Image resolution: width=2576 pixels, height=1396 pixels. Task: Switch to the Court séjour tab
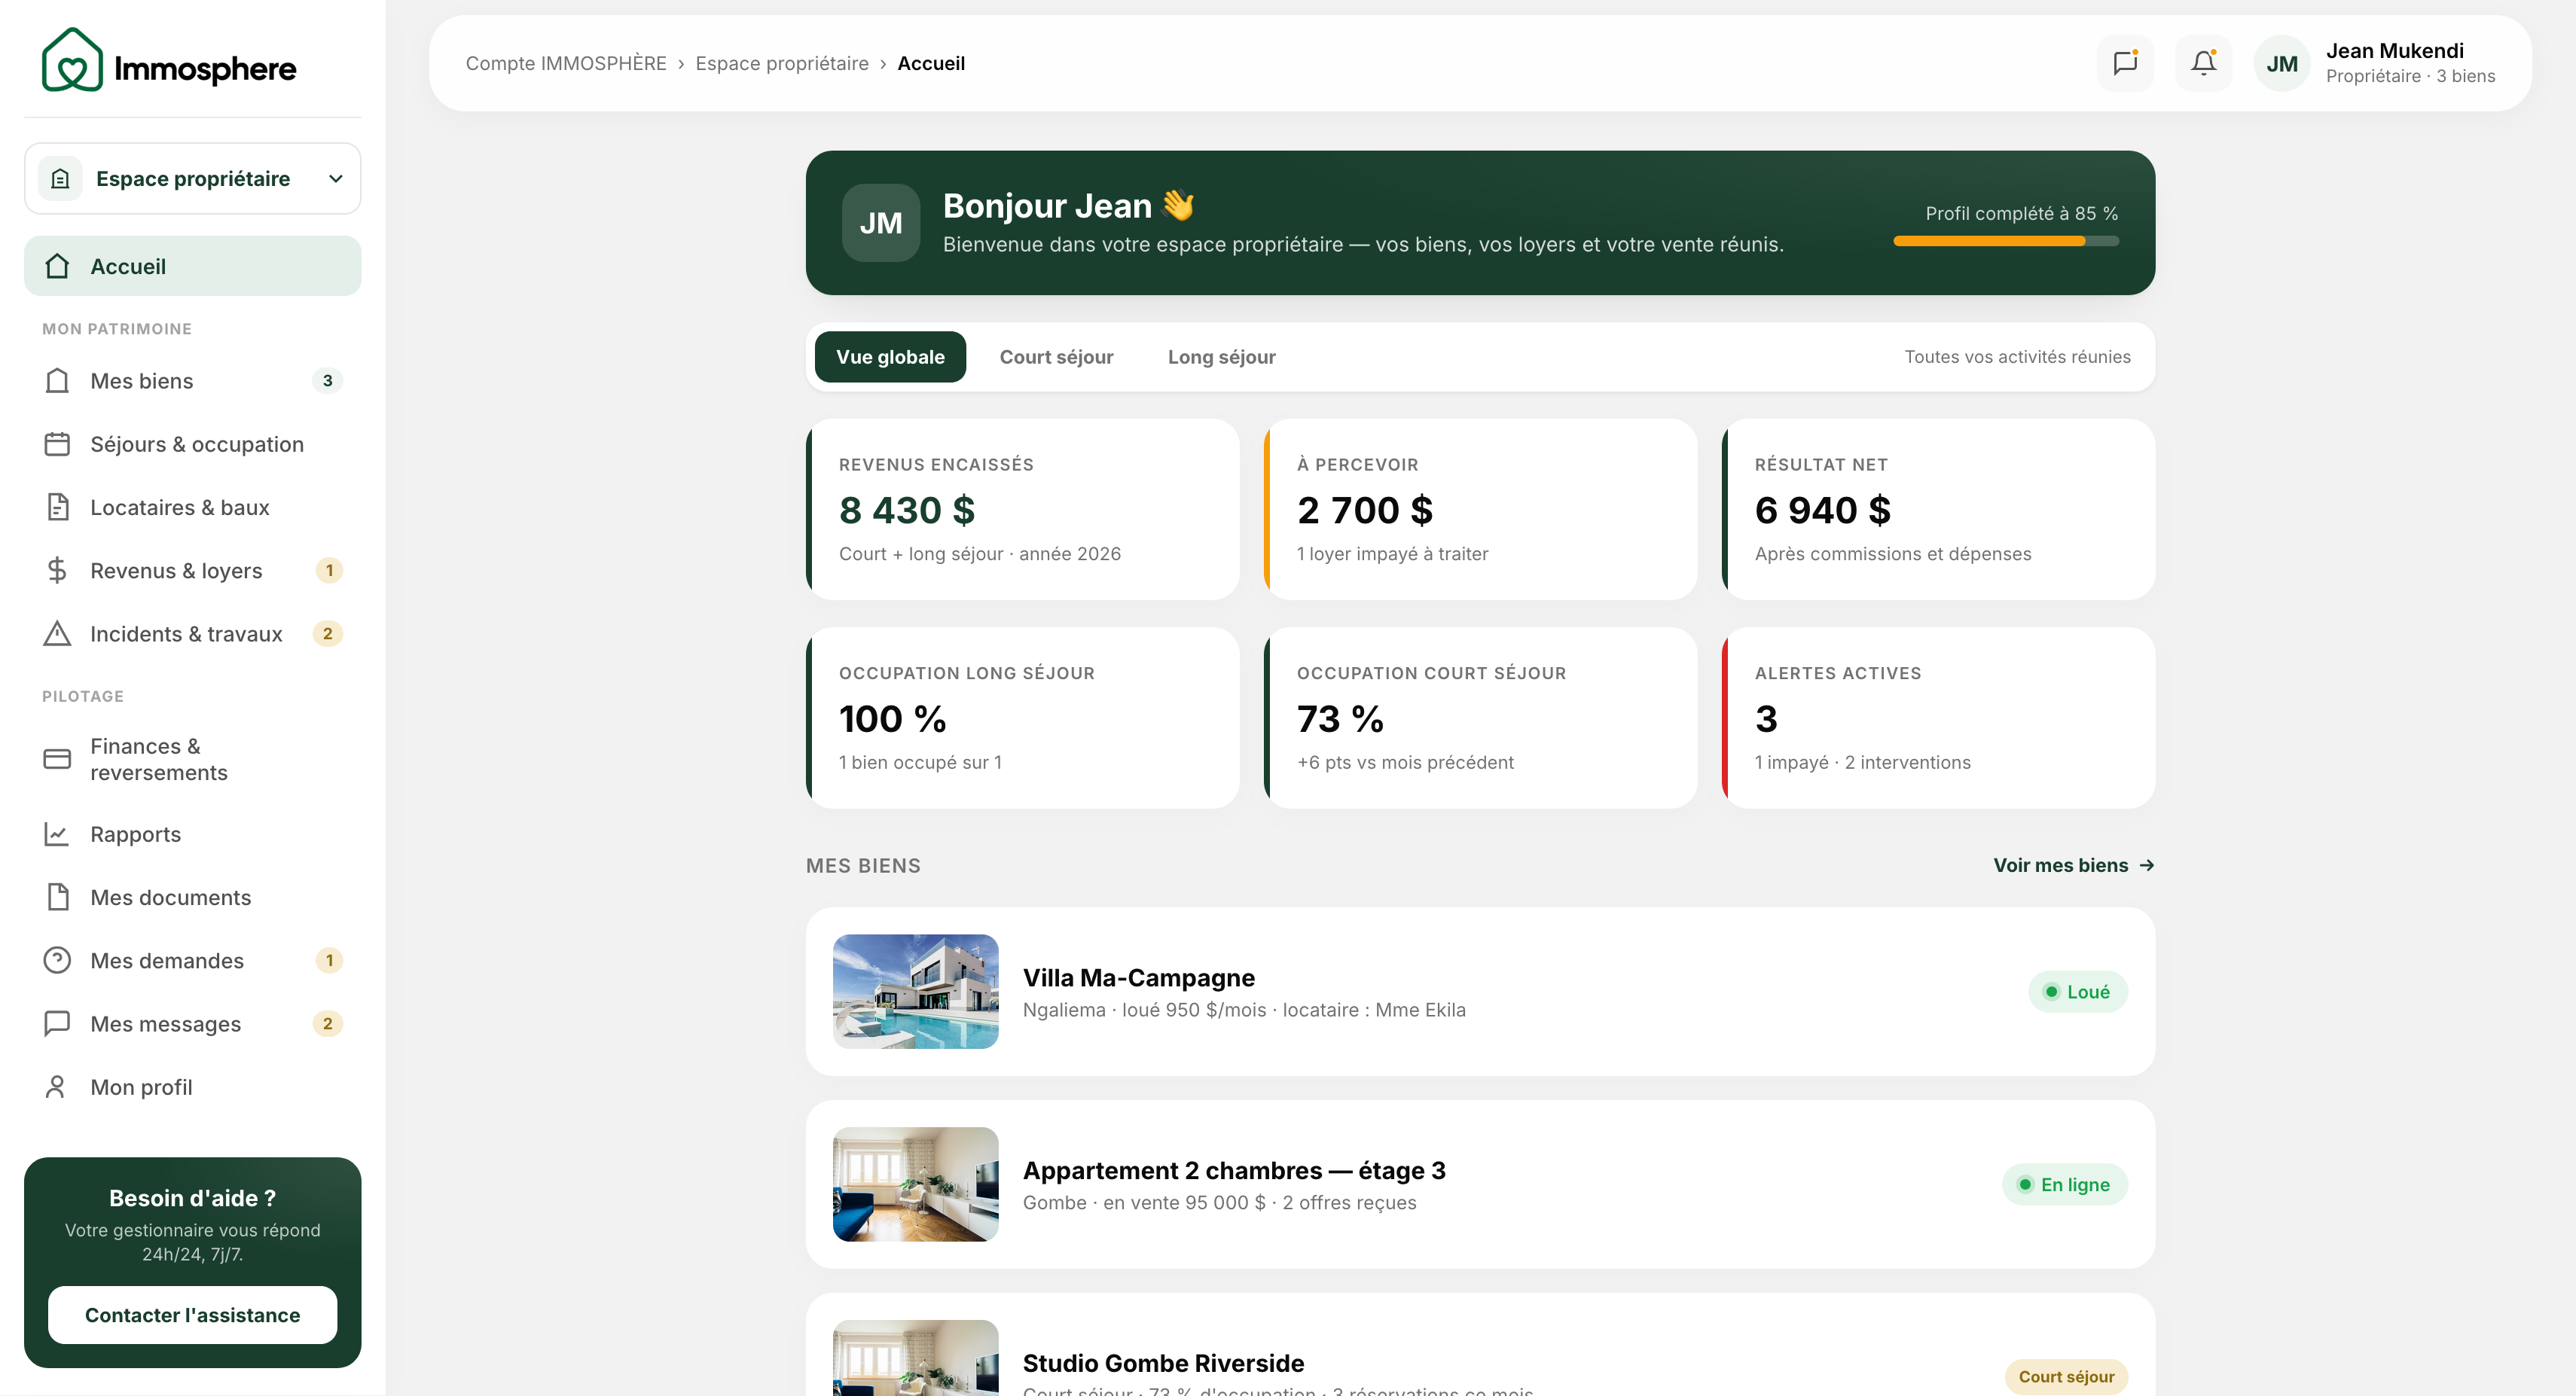pyautogui.click(x=1056, y=357)
